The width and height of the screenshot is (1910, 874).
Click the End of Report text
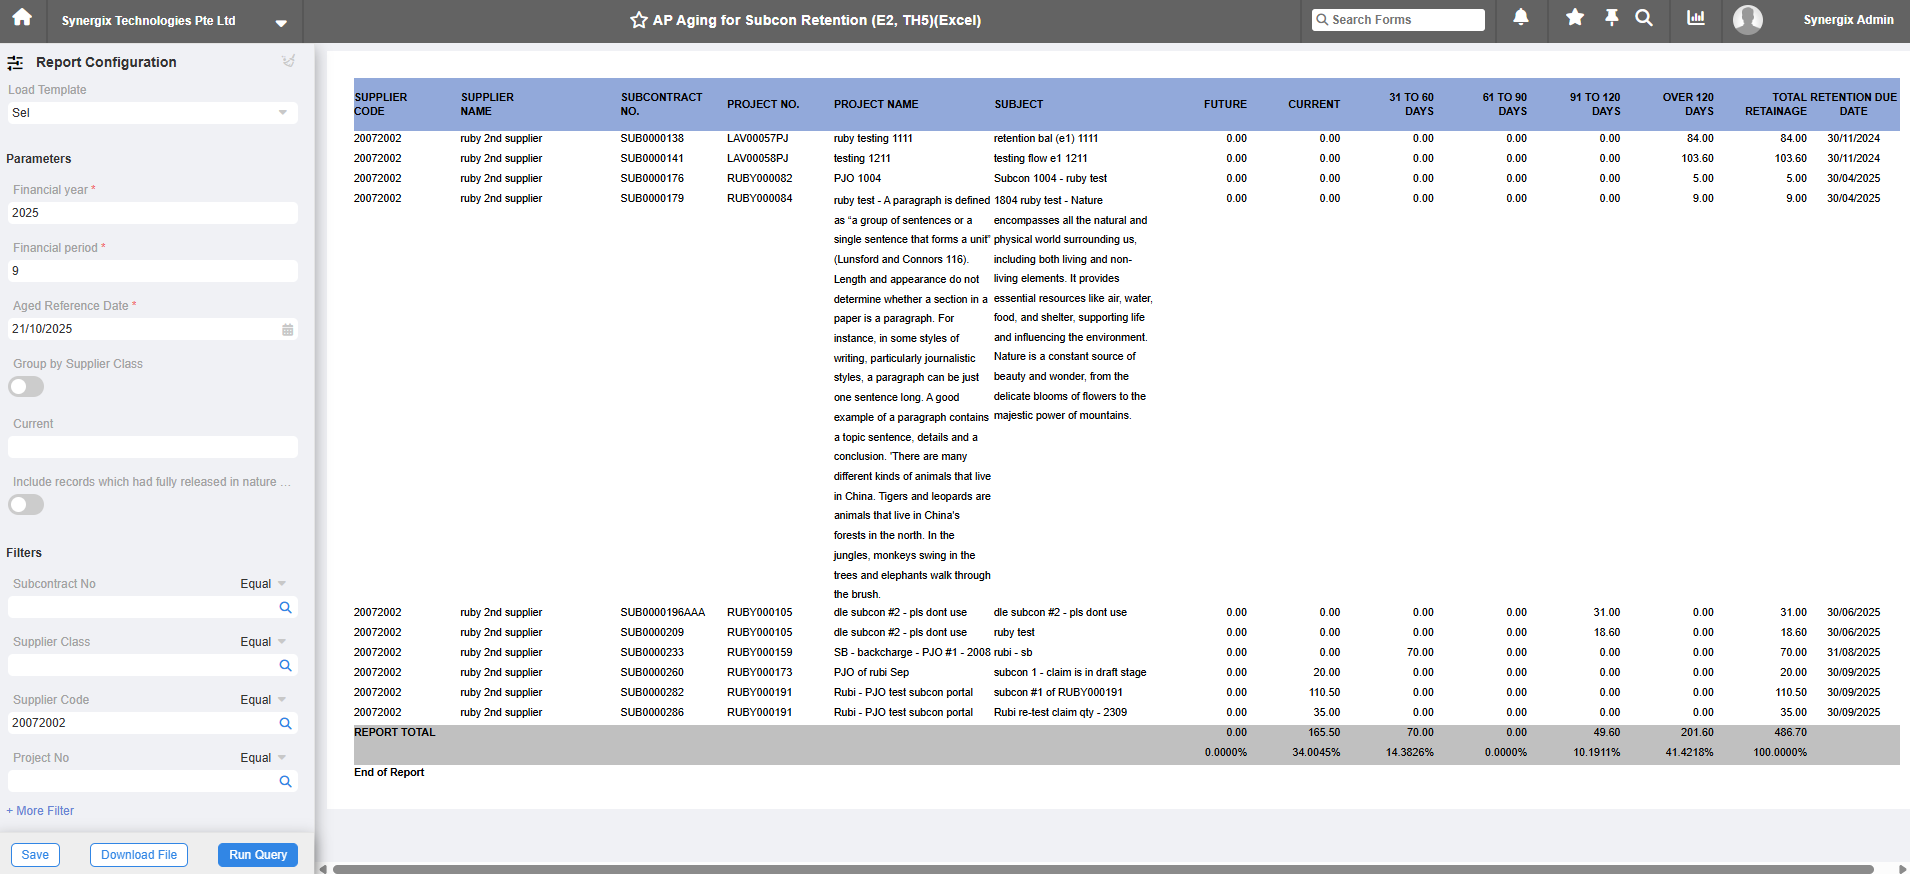(389, 773)
